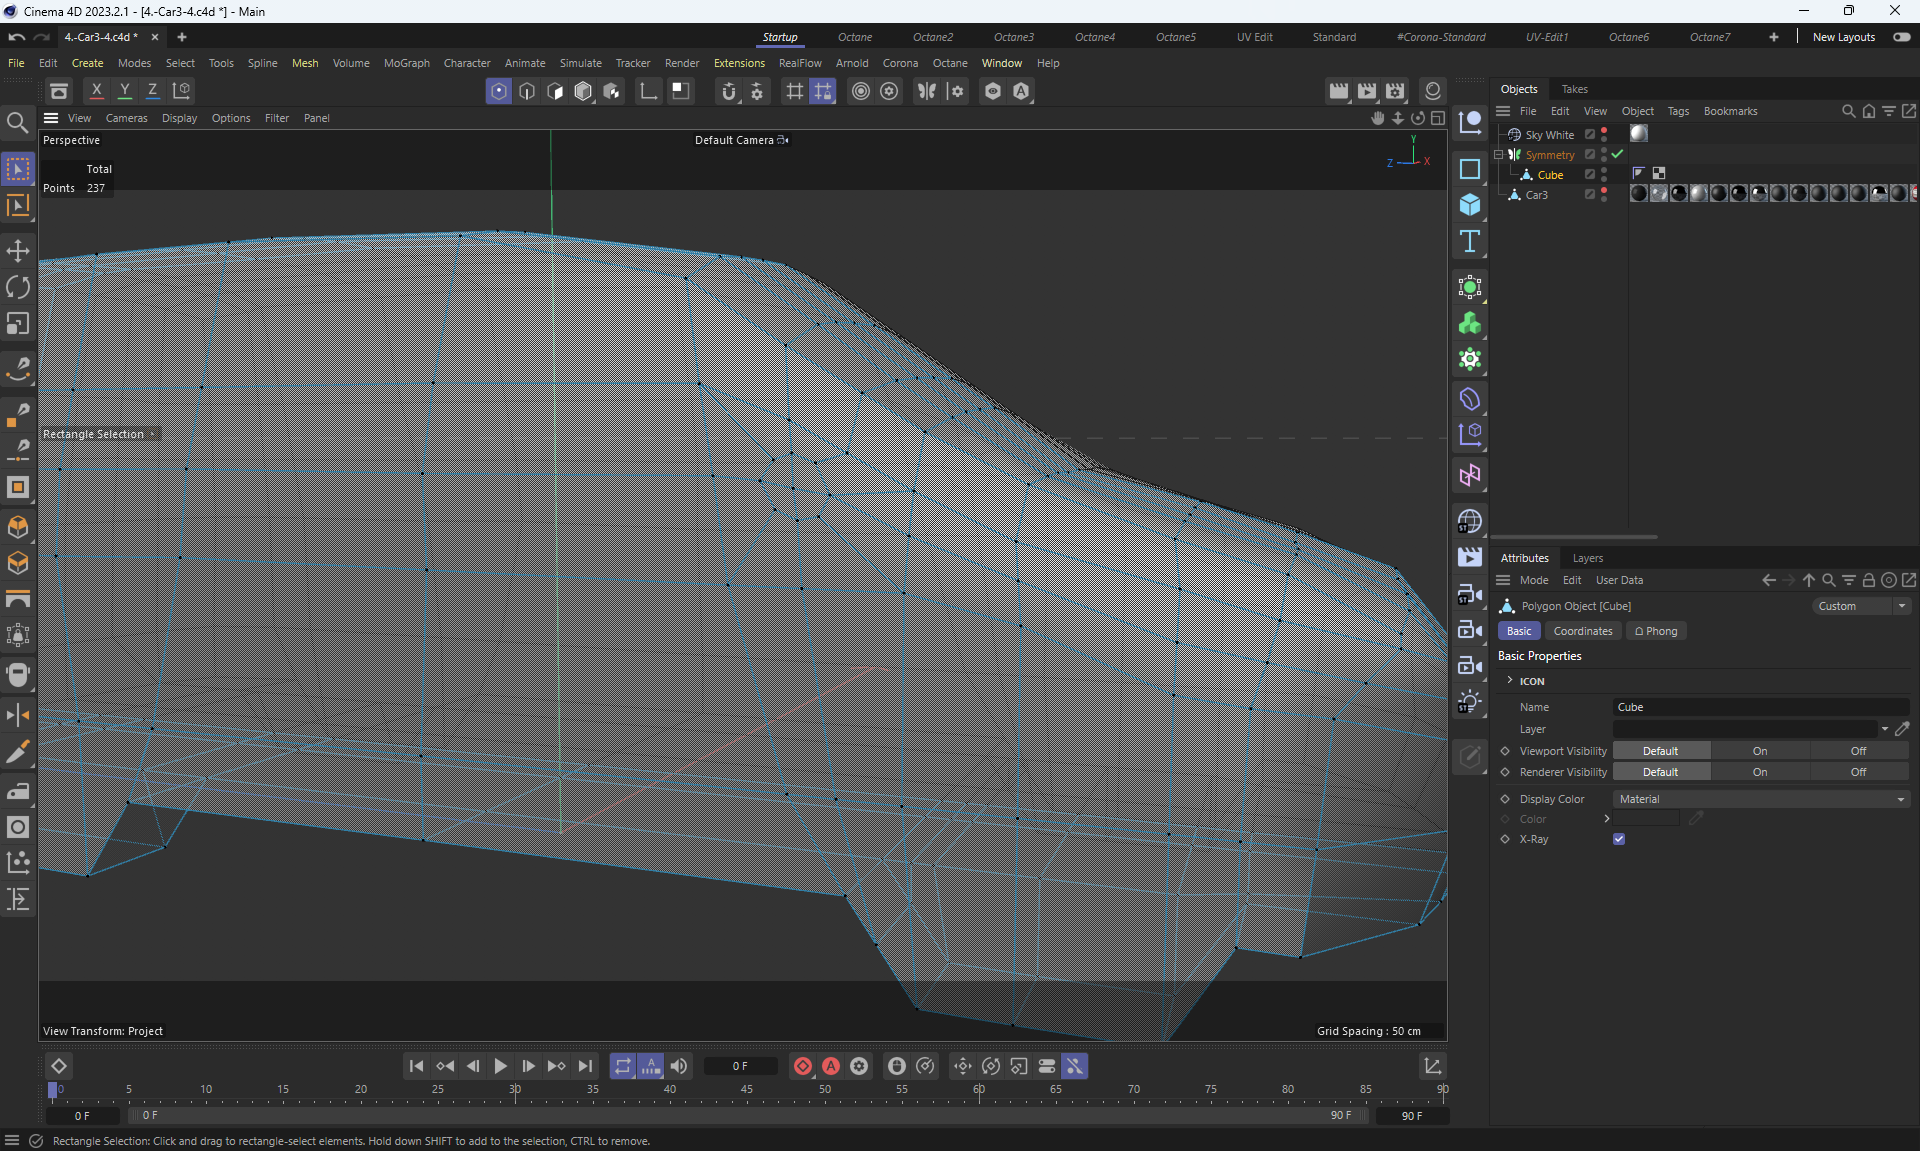Toggle New Layouts switch
Viewport: 1920px width, 1151px height.
click(1901, 37)
